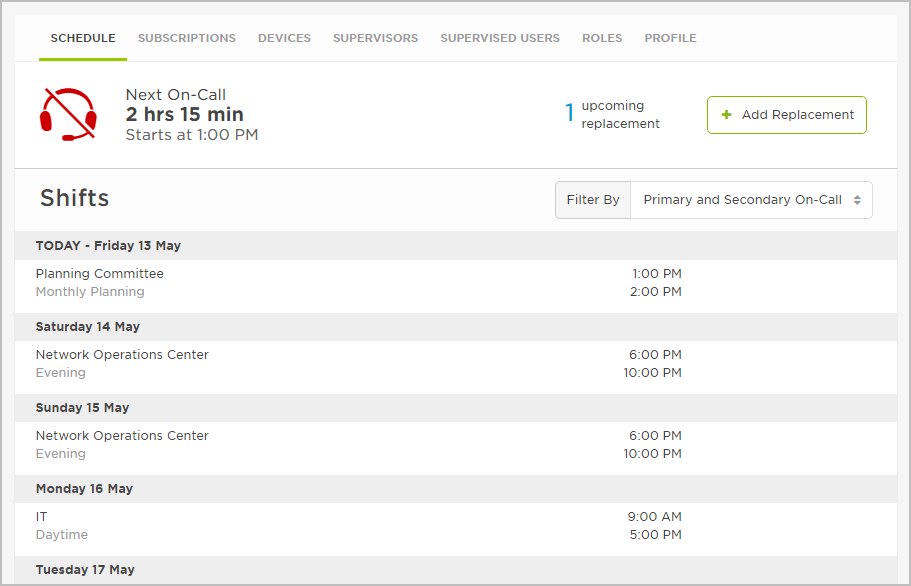This screenshot has width=911, height=586.
Task: Select the SUPERVISORS tab
Action: pos(375,38)
